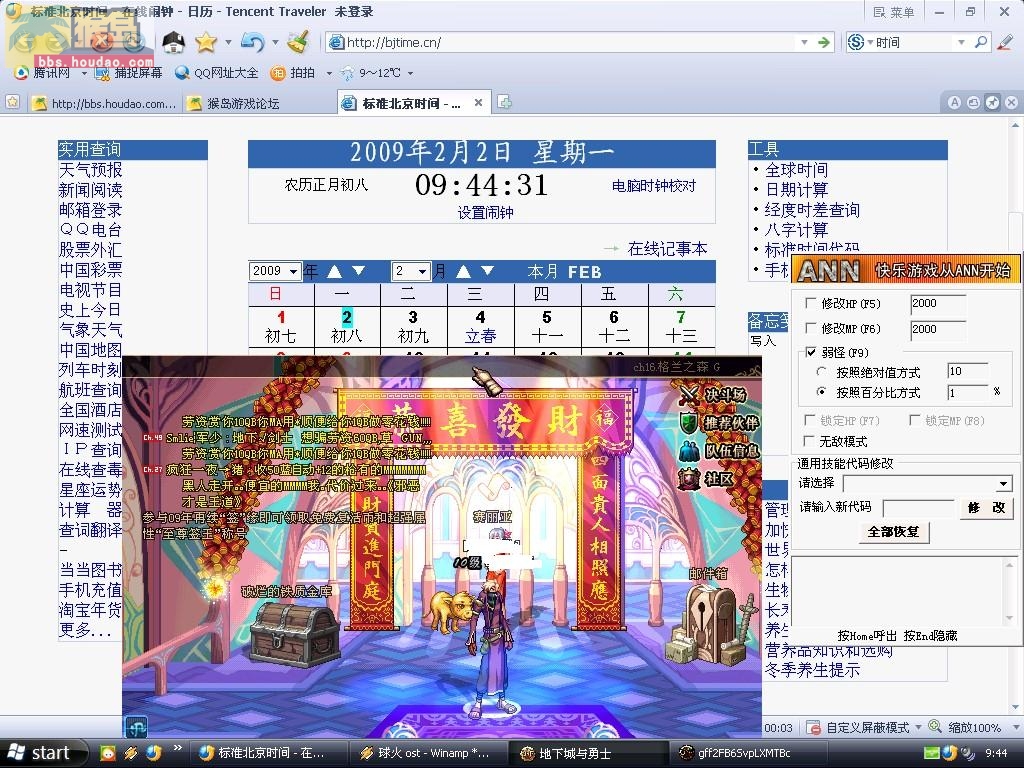This screenshot has width=1024, height=768.
Task: Click 修改HP value input field
Action: coord(938,304)
